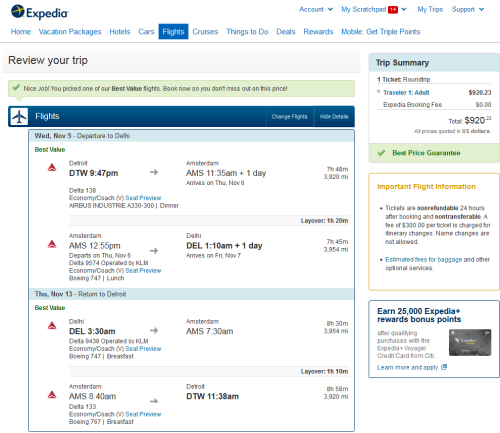Screen dimensions: 500x433
Task: Click the arrow between DTW and AMS 11:35am
Action: coord(154,172)
